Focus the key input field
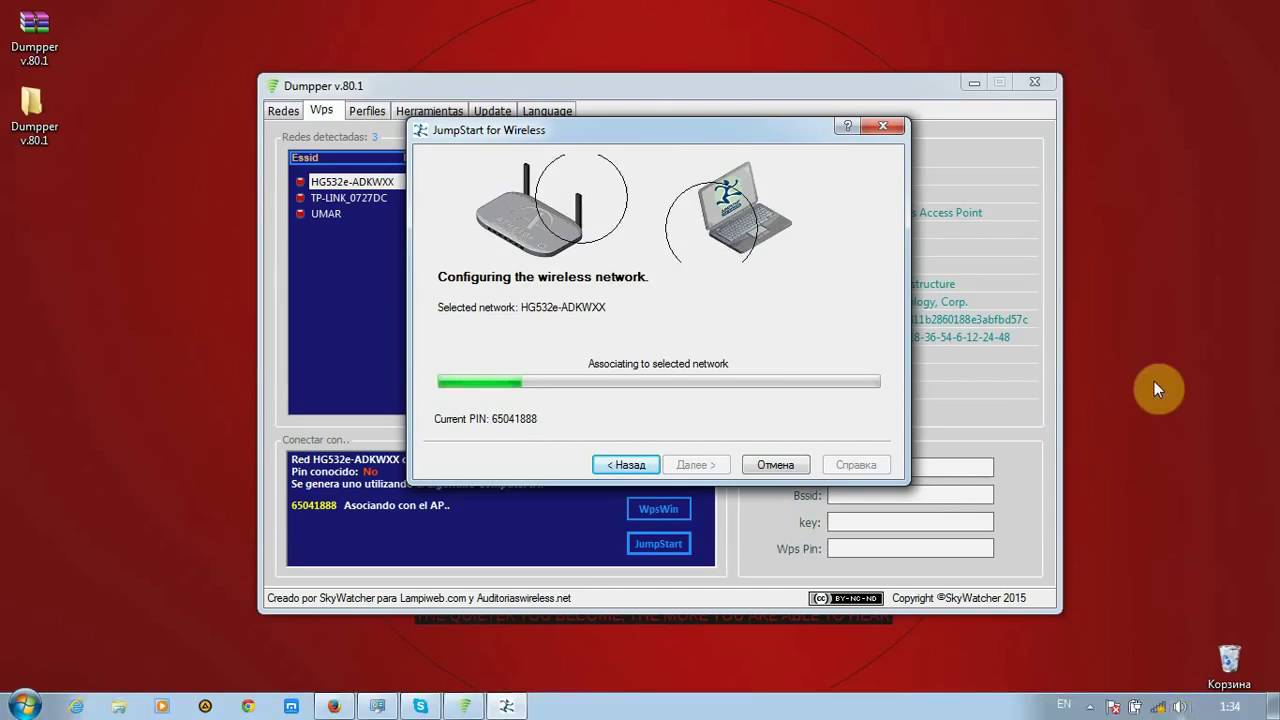Image resolution: width=1280 pixels, height=720 pixels. pyautogui.click(x=910, y=522)
